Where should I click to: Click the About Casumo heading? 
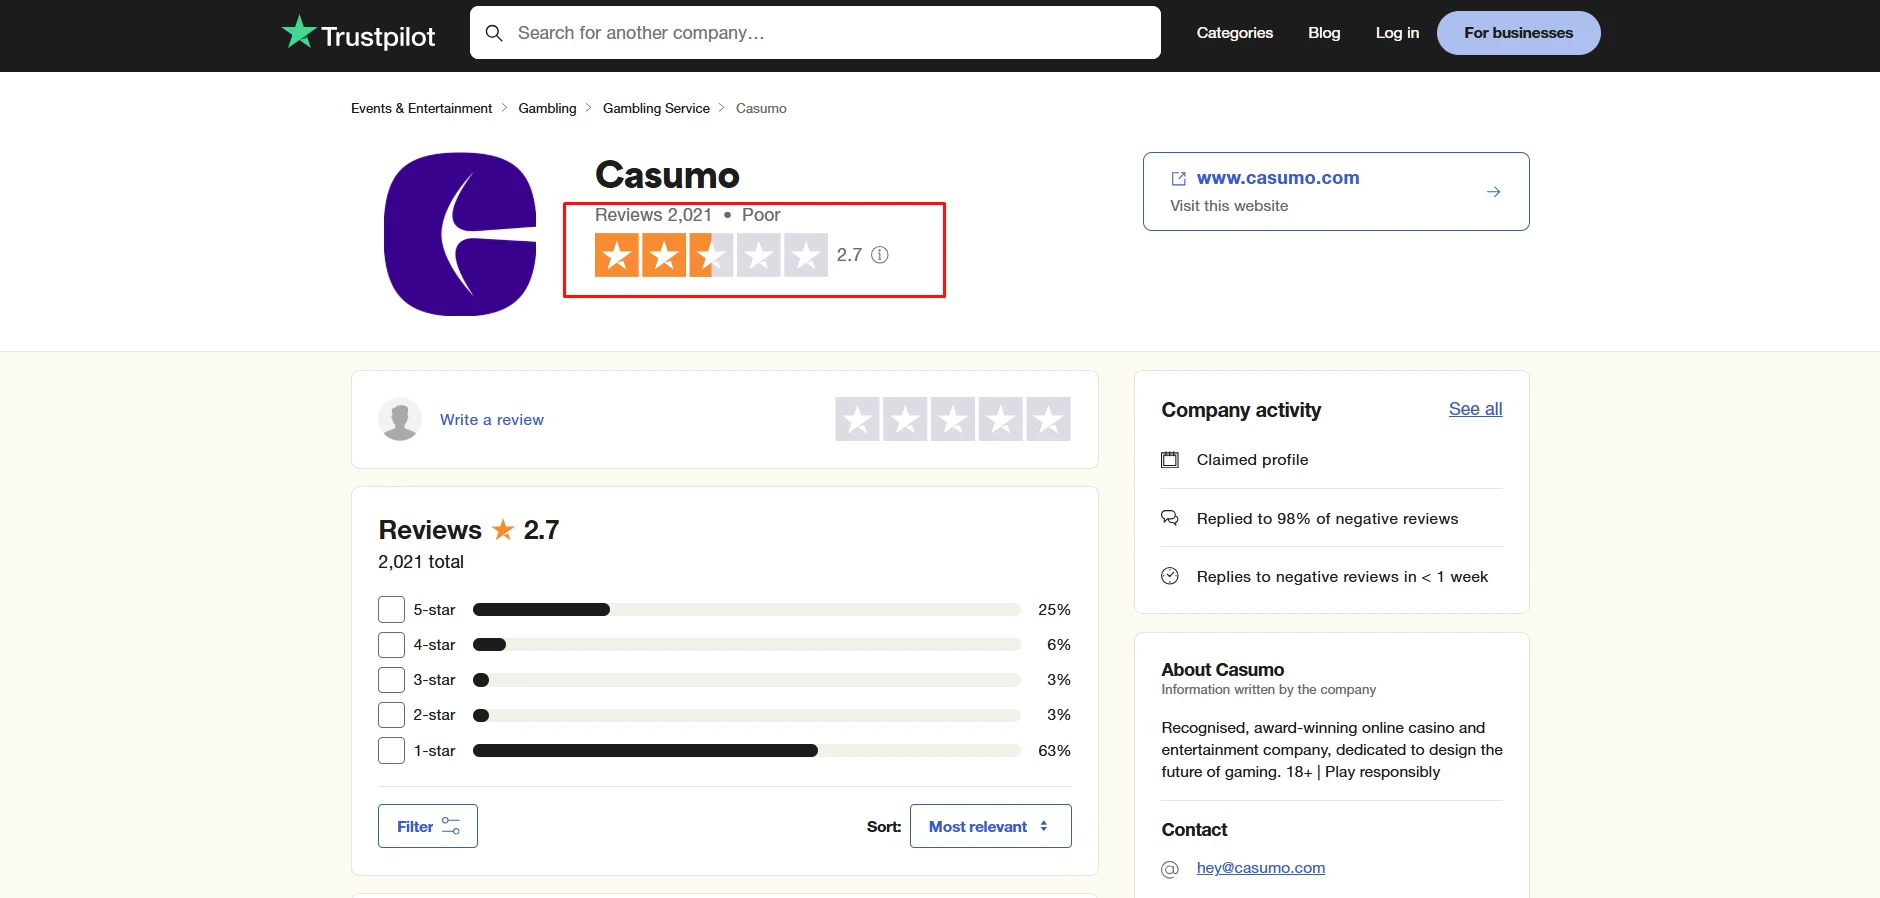pyautogui.click(x=1222, y=670)
